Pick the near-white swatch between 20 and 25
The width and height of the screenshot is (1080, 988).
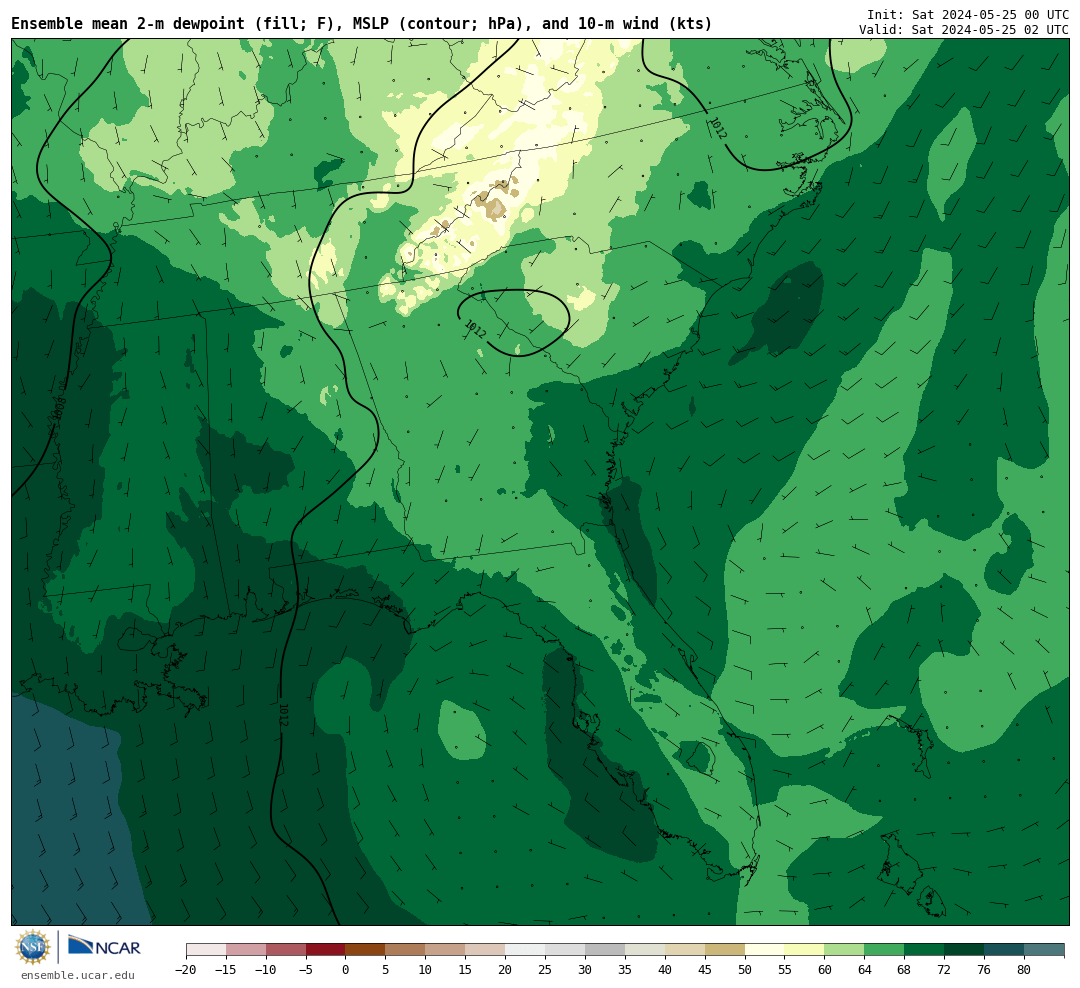(x=525, y=950)
